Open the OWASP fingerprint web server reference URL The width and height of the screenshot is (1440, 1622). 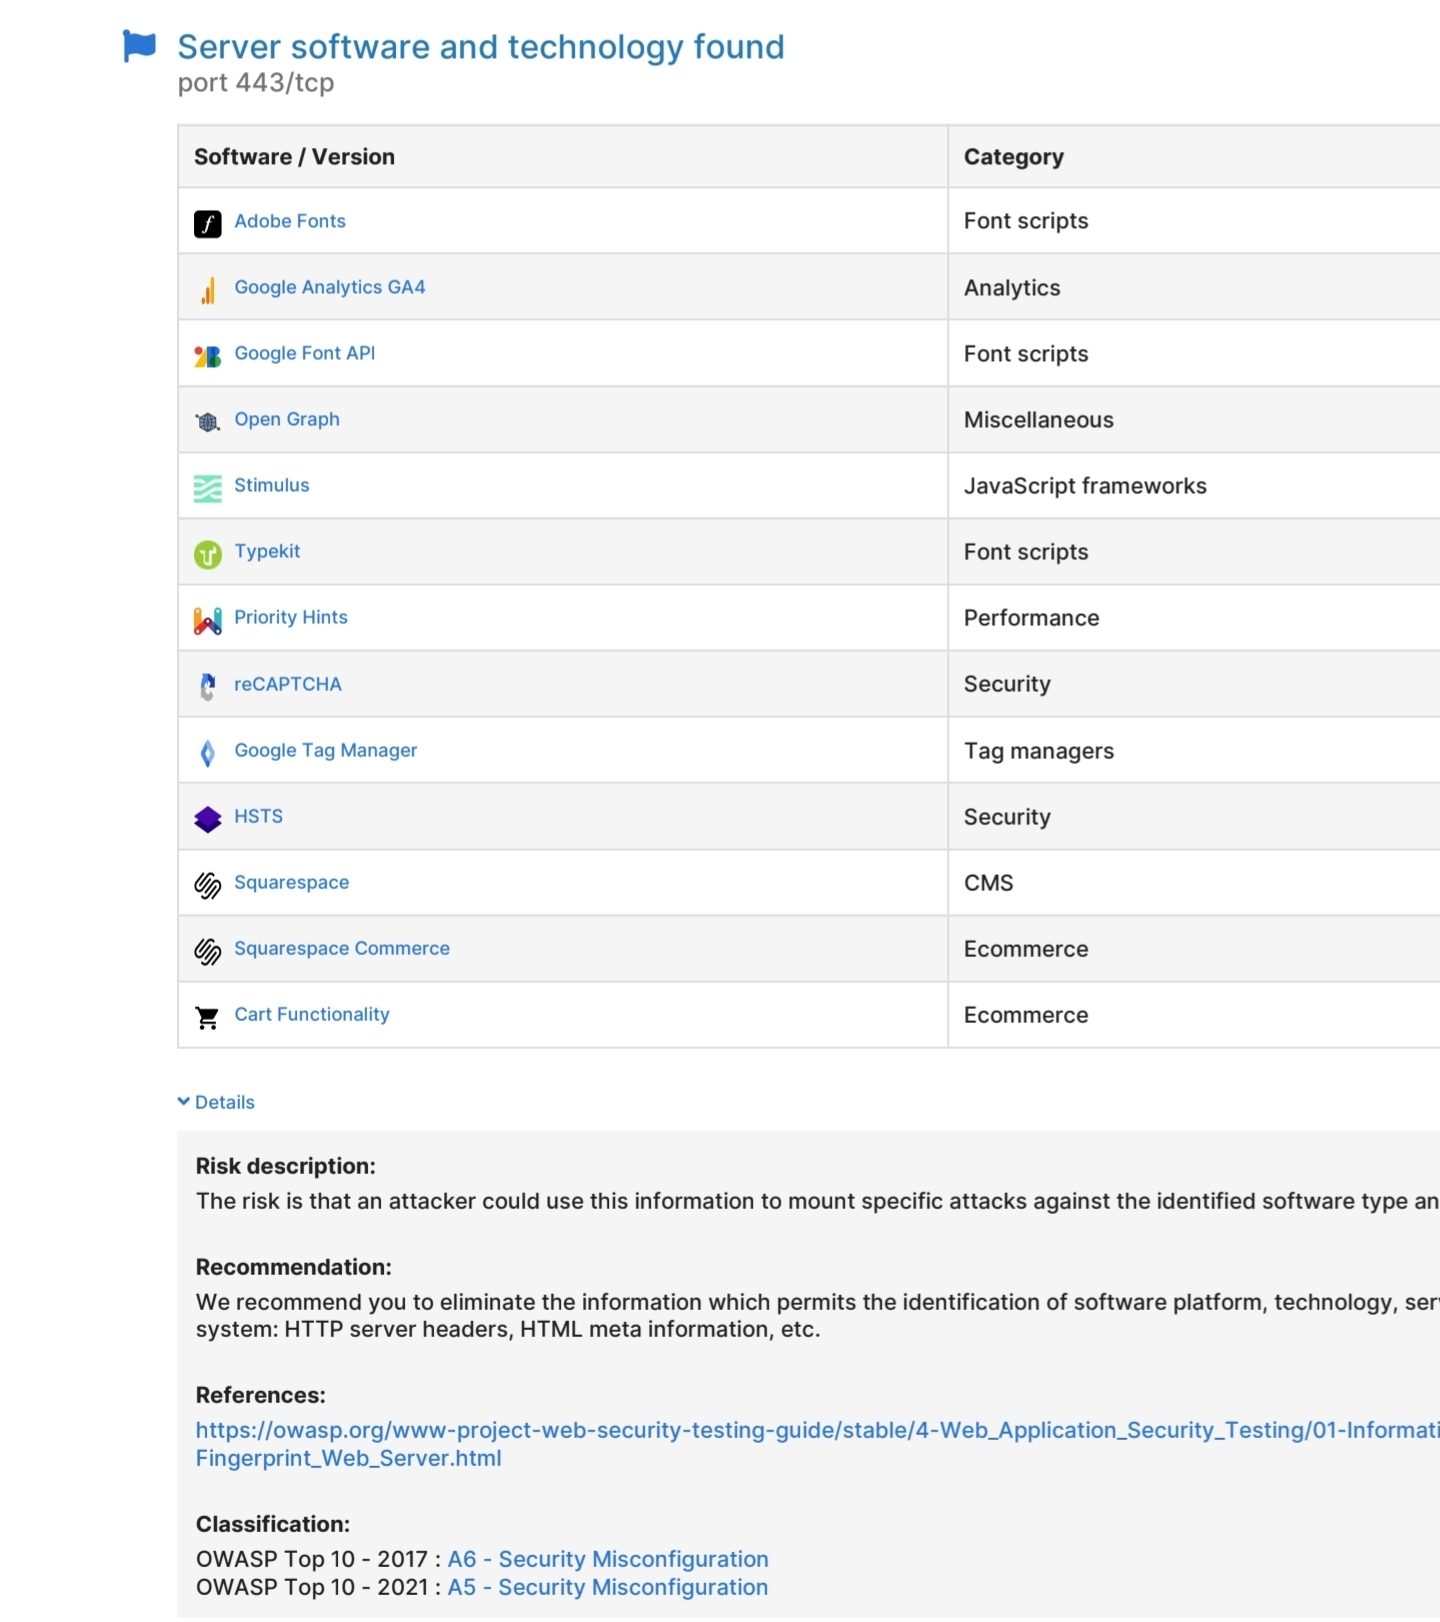pos(818,1444)
